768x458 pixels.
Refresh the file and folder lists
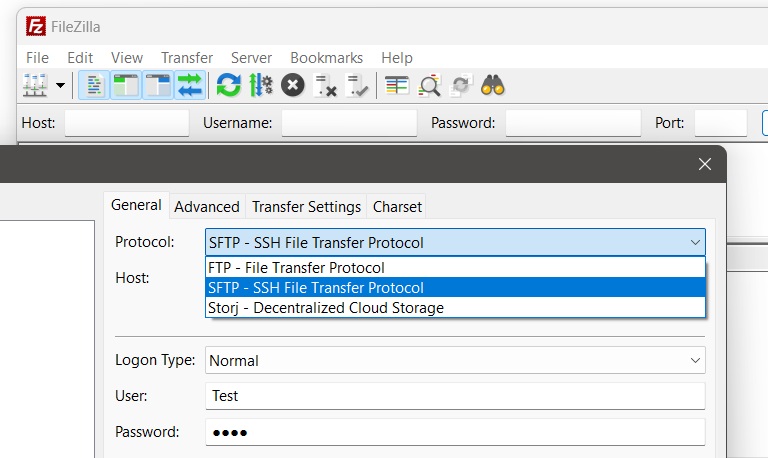click(x=229, y=86)
